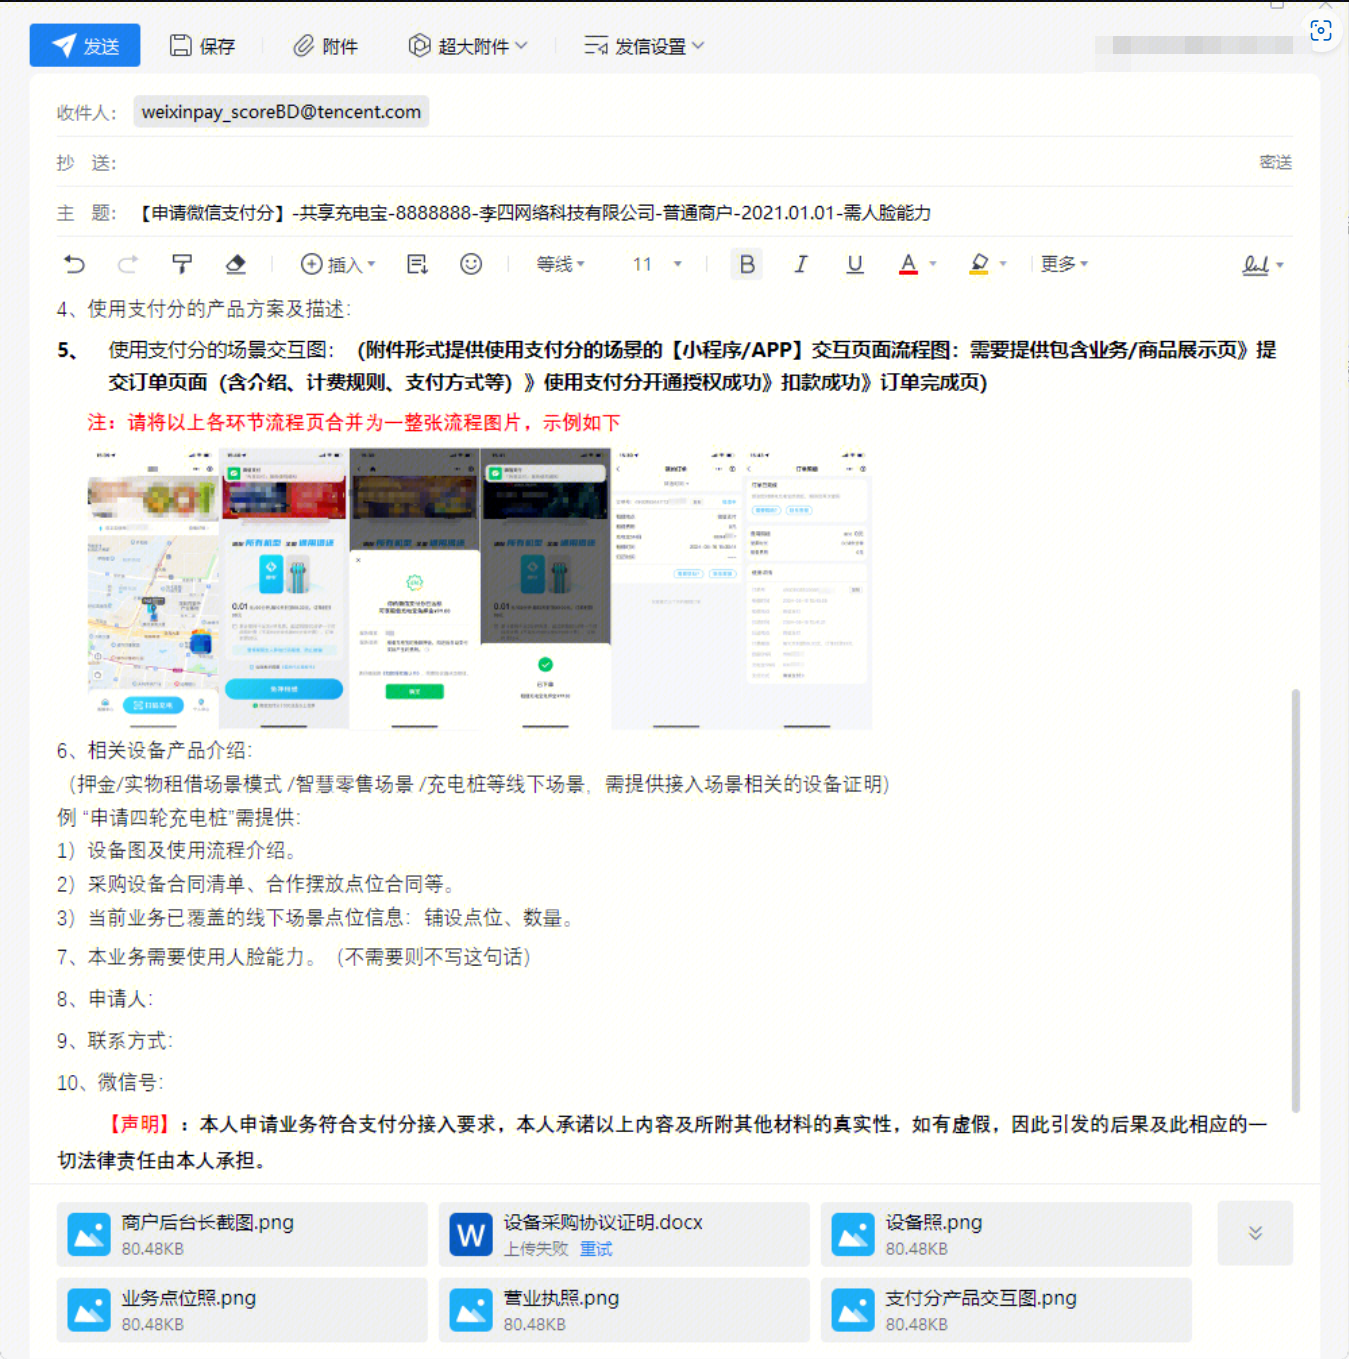Click attachment 设备采购协议证明.docx
The width and height of the screenshot is (1349, 1359).
pyautogui.click(x=624, y=1234)
